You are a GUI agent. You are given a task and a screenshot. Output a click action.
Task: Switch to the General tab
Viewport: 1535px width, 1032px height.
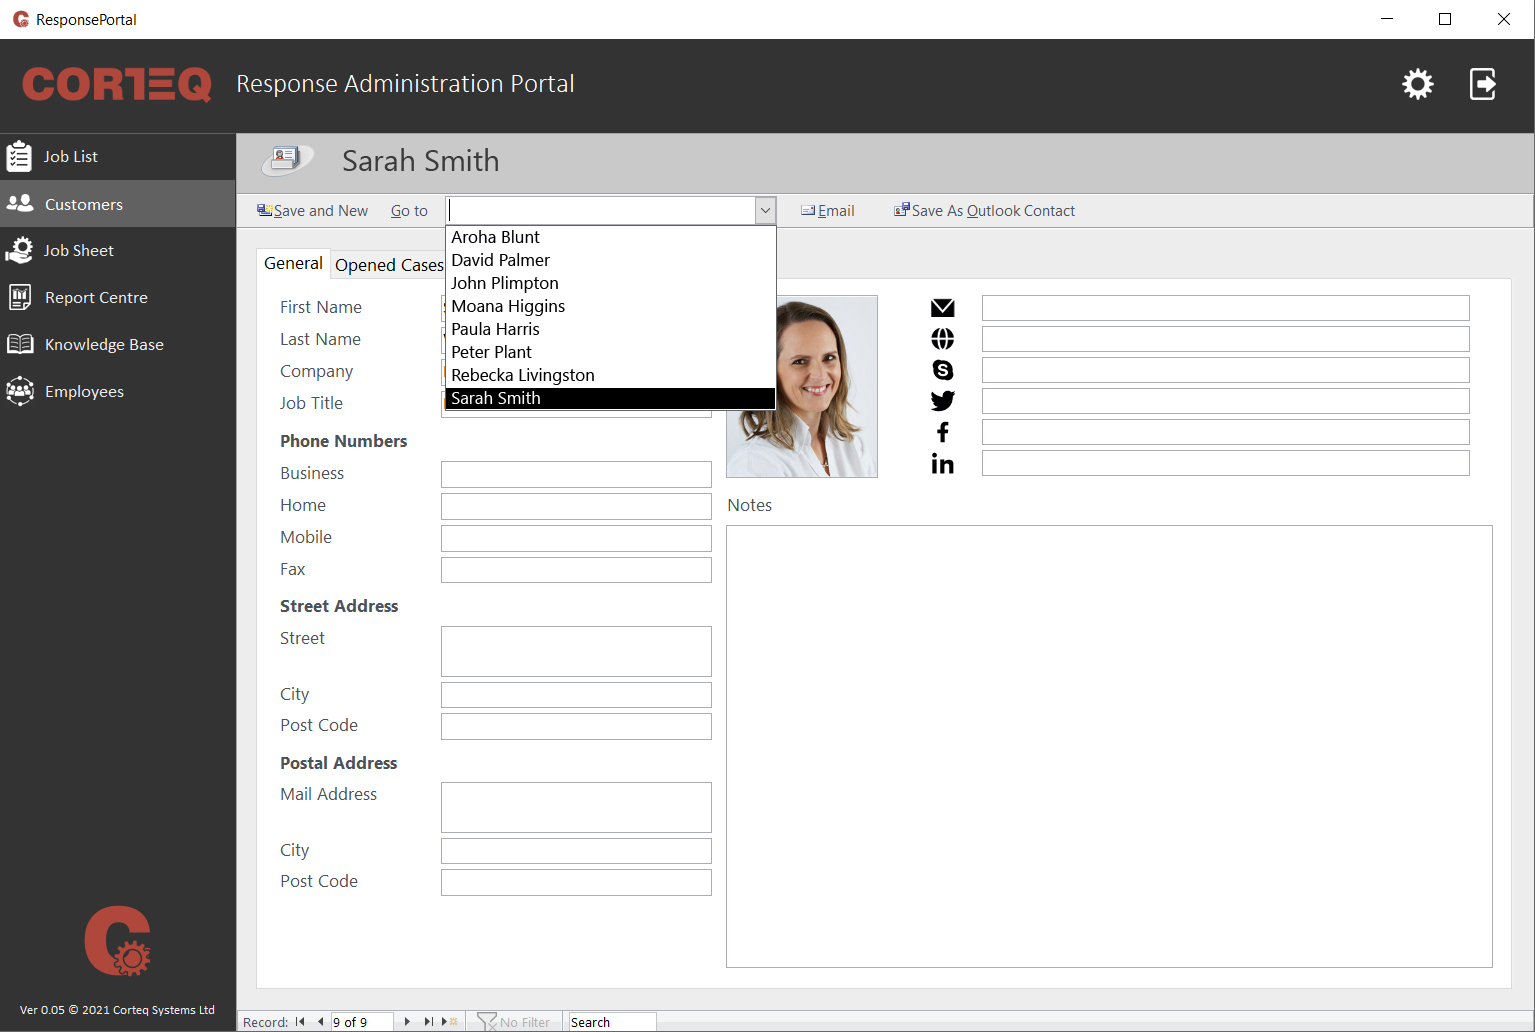293,263
